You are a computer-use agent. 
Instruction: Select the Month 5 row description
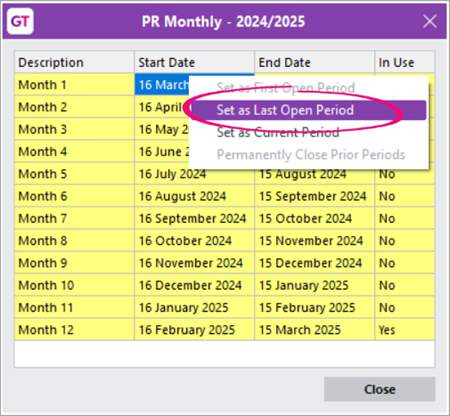point(74,174)
